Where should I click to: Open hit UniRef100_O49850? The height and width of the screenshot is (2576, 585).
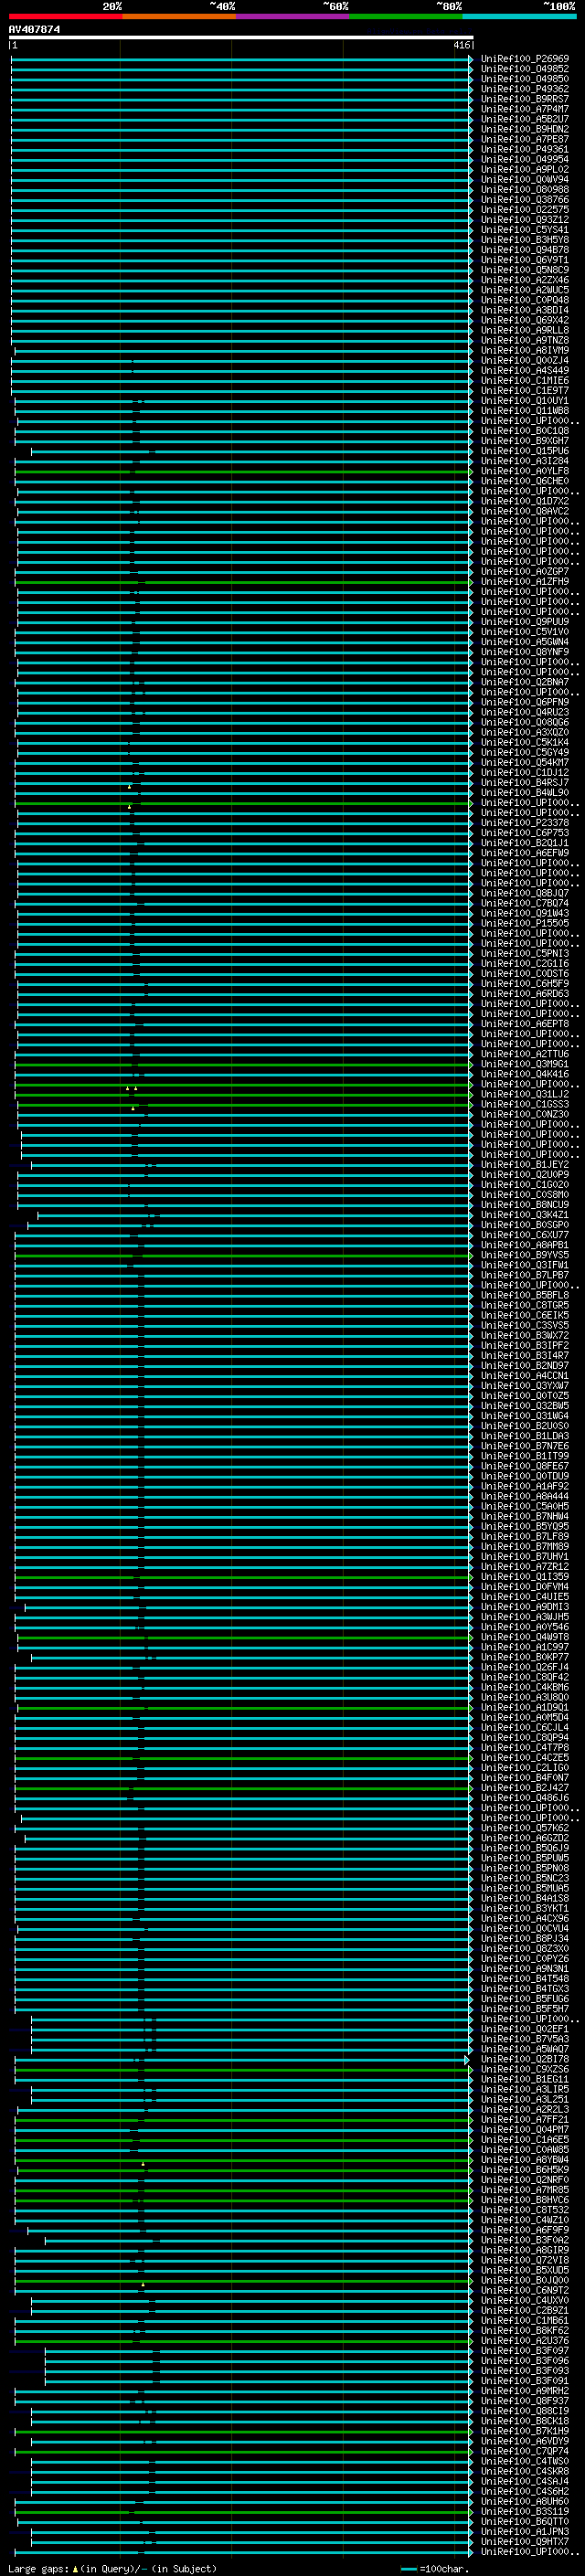coord(524,79)
